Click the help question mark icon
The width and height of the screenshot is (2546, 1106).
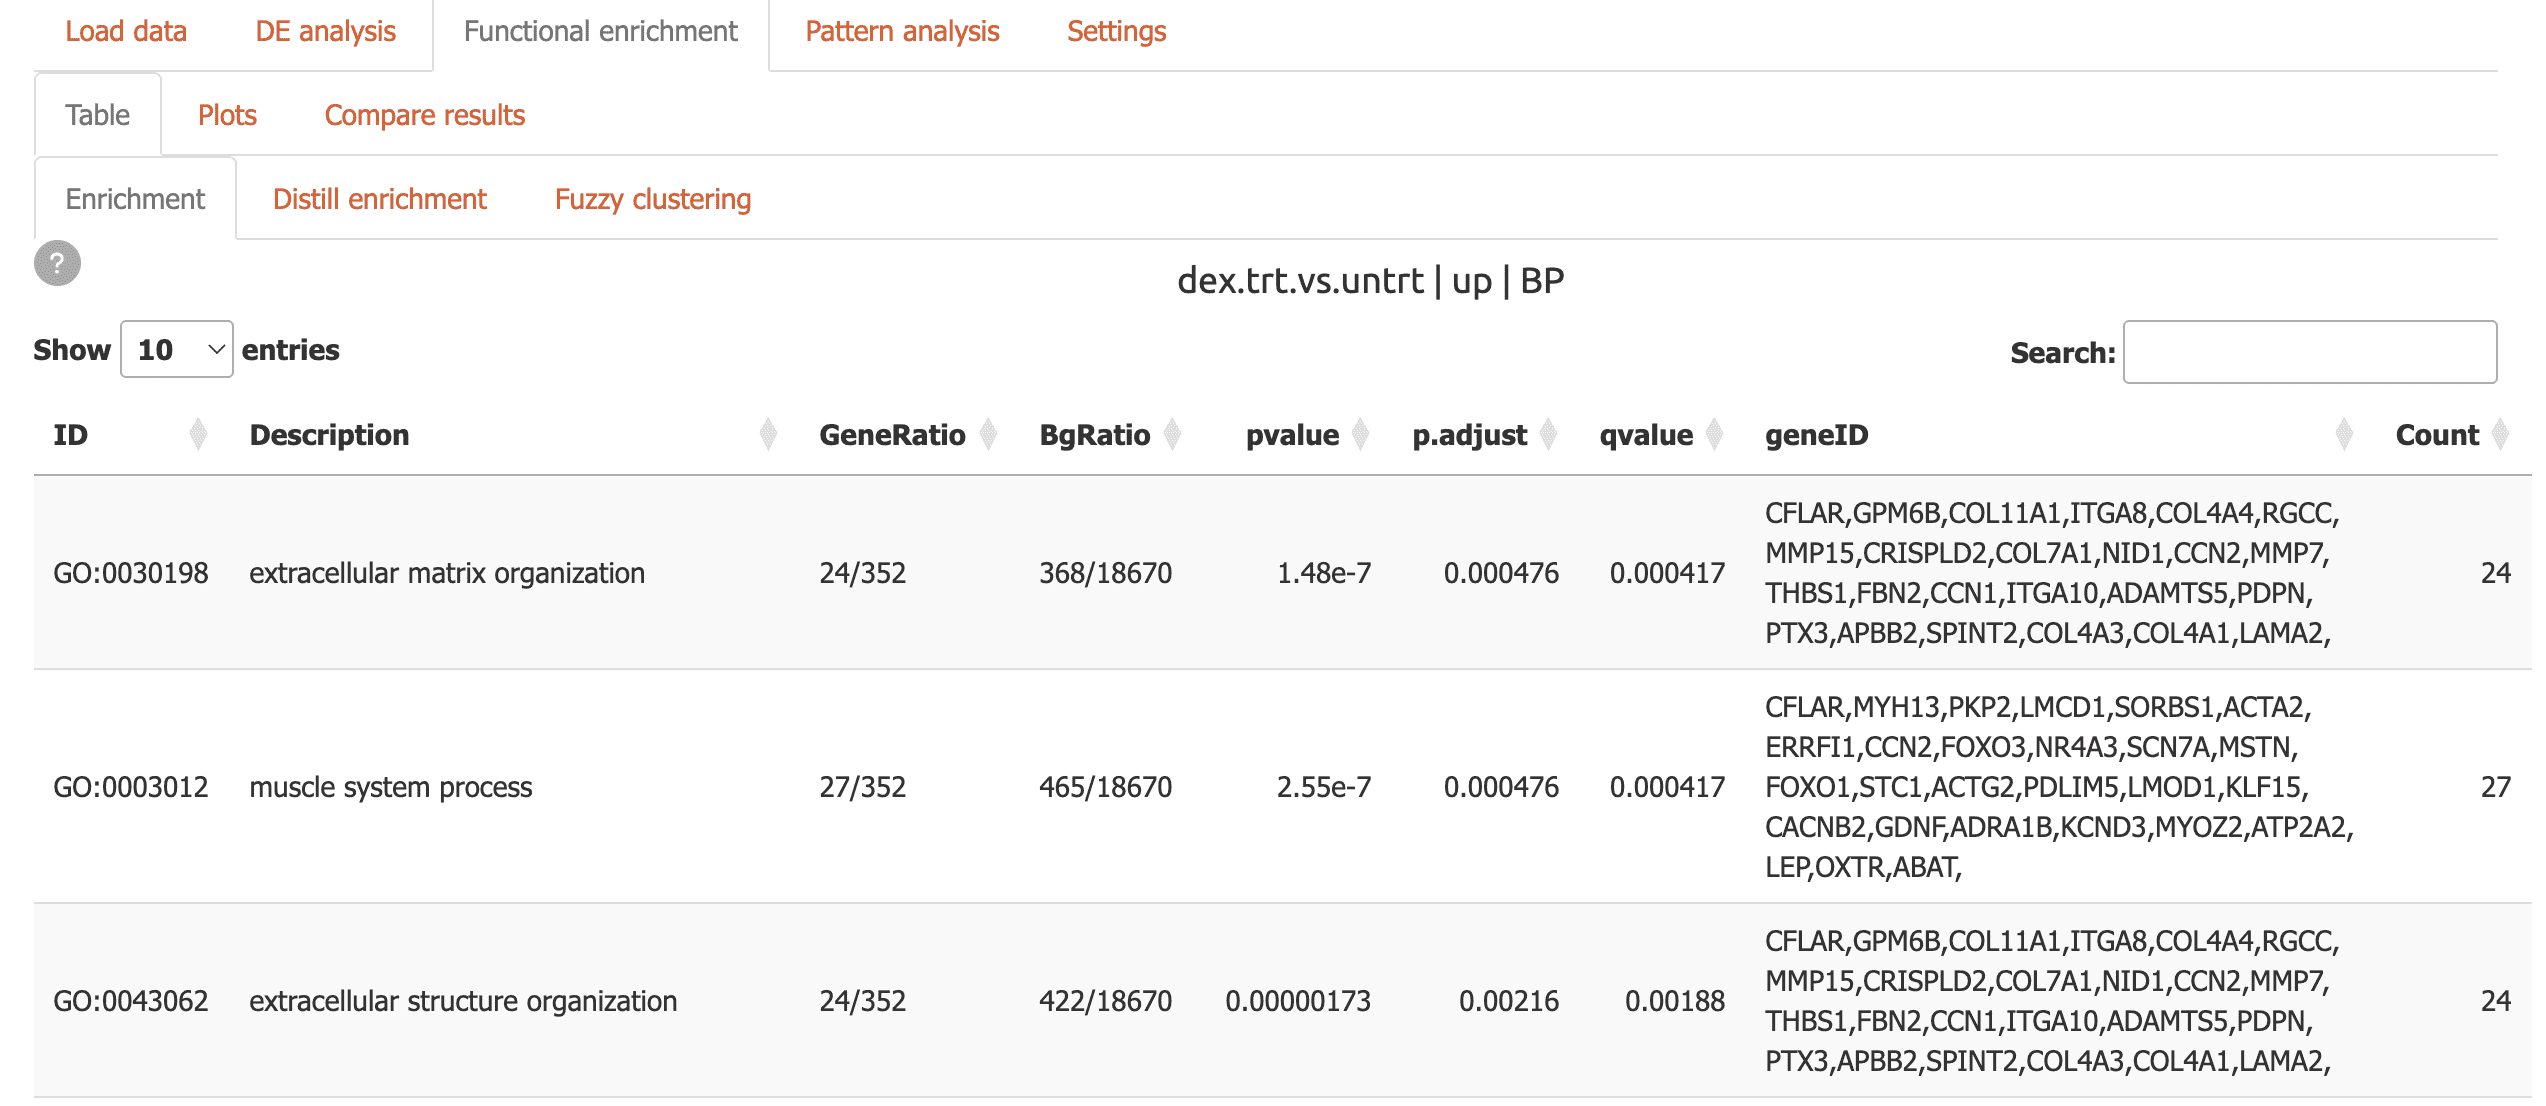57,264
